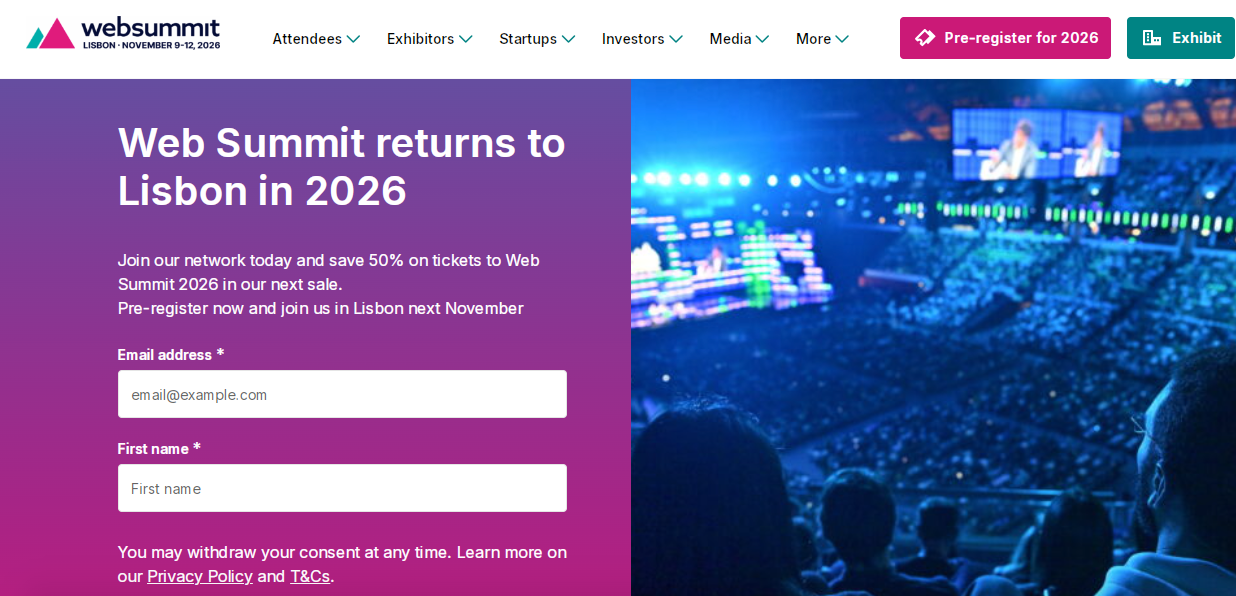
Task: Open the Attendees menu
Action: (x=307, y=39)
